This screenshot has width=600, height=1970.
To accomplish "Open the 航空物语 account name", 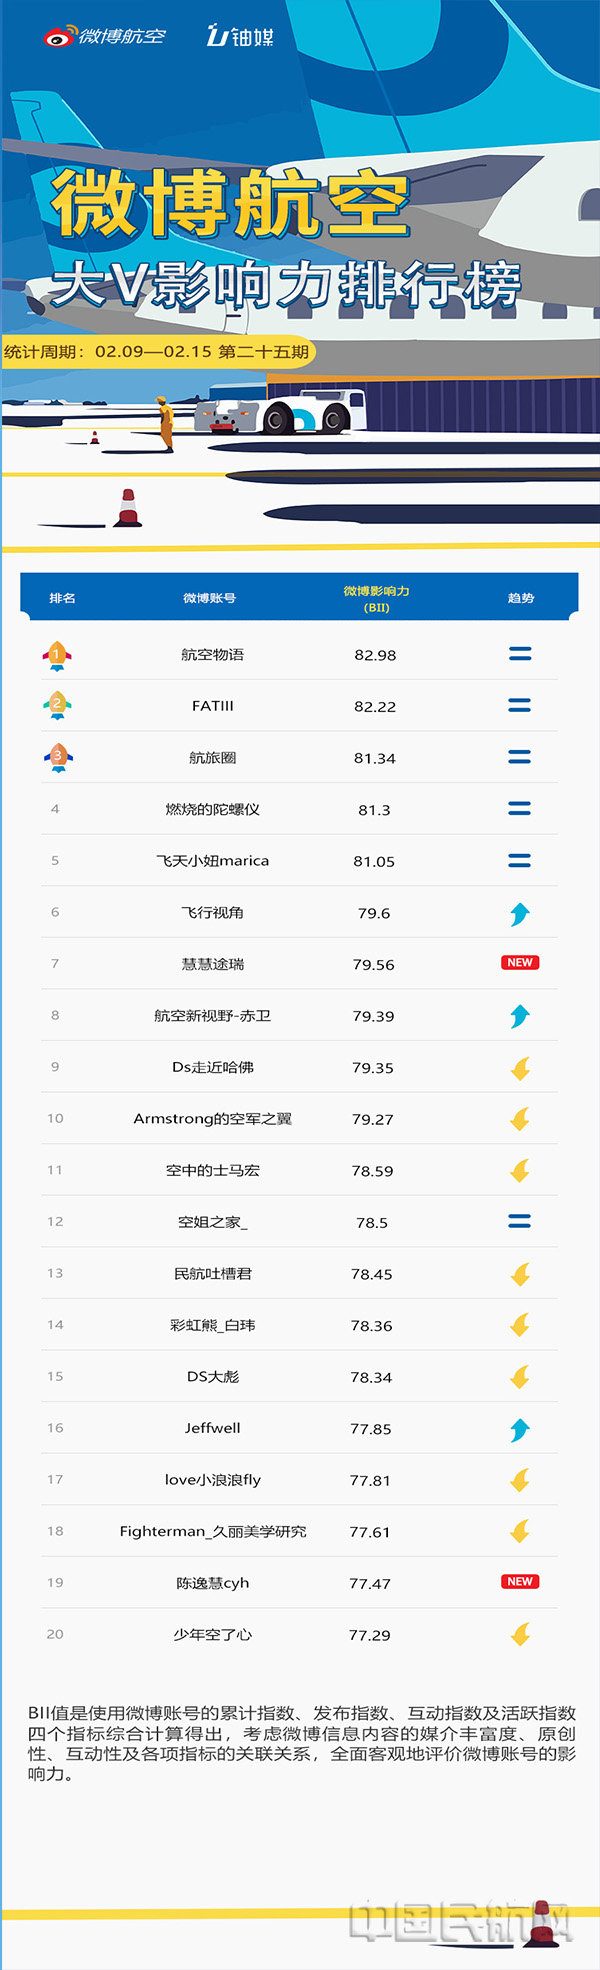I will pyautogui.click(x=212, y=655).
